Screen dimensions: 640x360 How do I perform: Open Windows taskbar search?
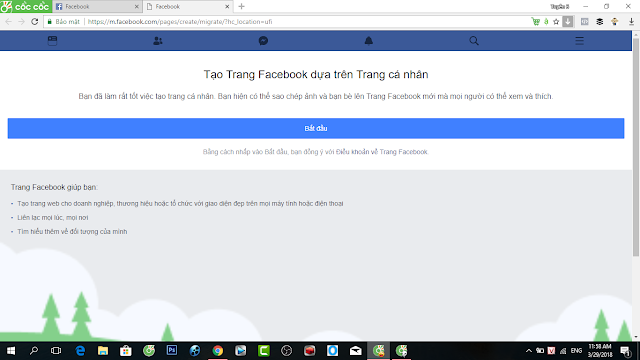coord(34,351)
